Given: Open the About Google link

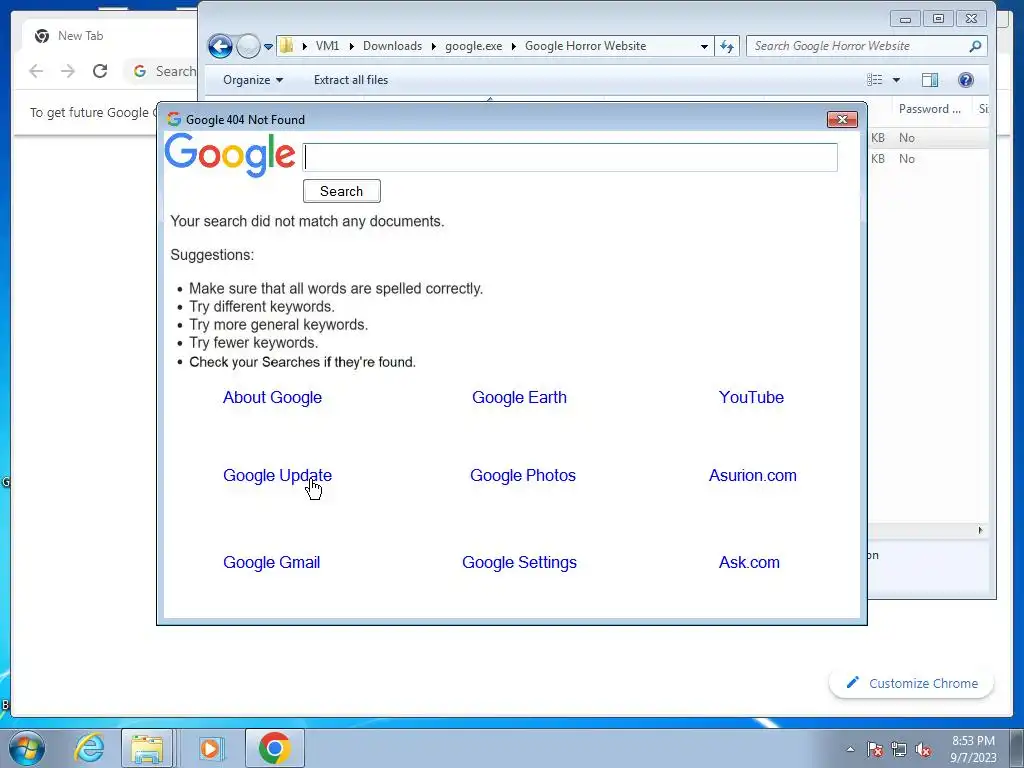Looking at the screenshot, I should point(272,397).
